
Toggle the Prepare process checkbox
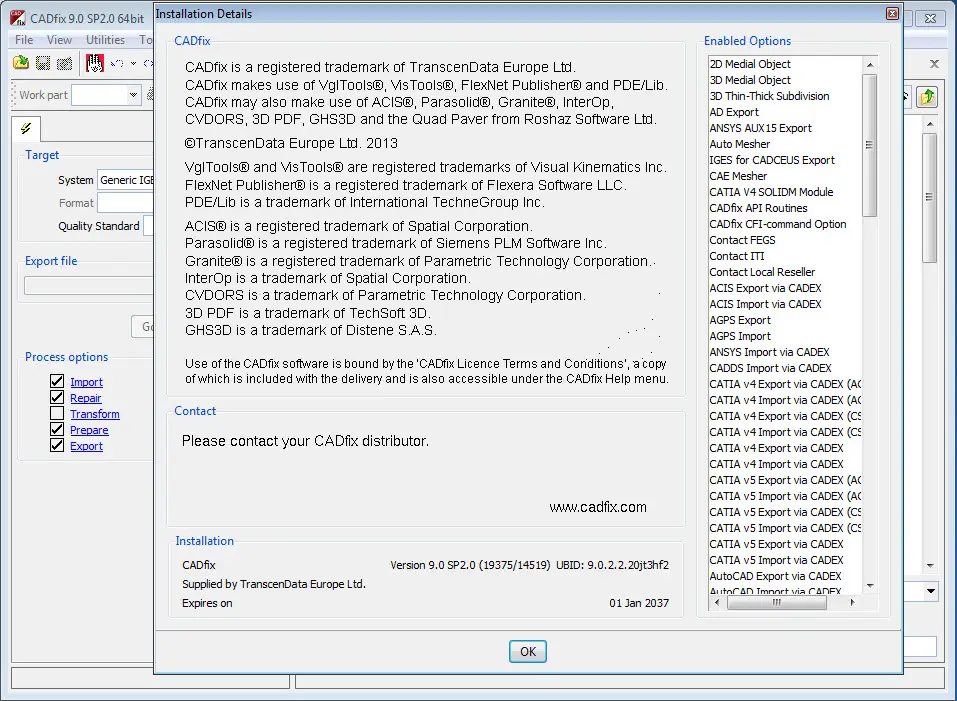(57, 429)
